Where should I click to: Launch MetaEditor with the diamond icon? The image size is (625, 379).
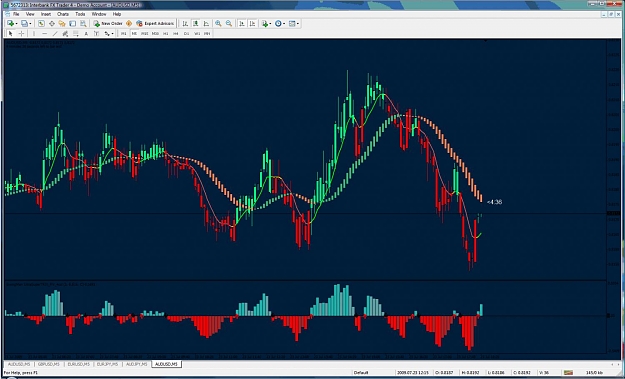point(129,24)
